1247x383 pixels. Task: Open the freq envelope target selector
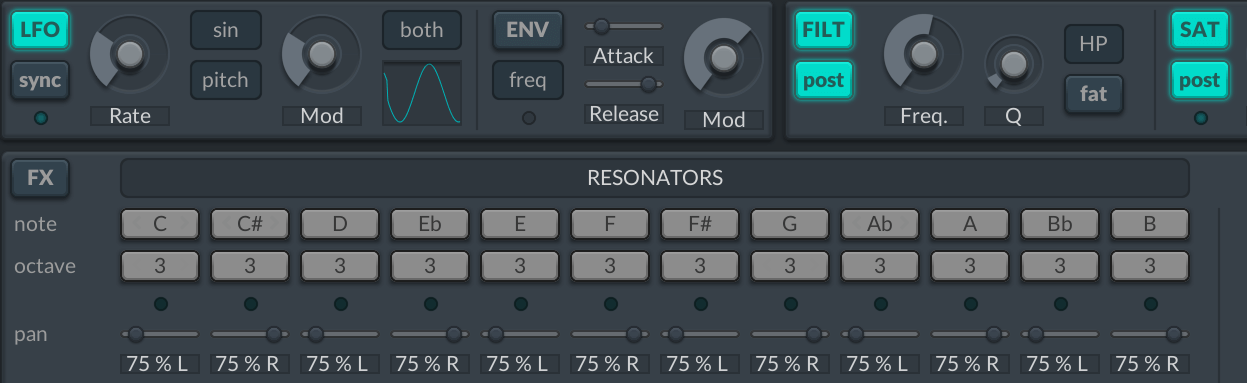pos(528,81)
